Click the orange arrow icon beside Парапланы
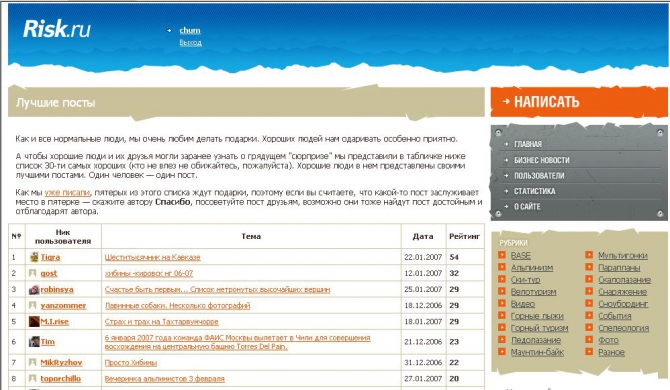This screenshot has height=390, width=670. [x=589, y=267]
